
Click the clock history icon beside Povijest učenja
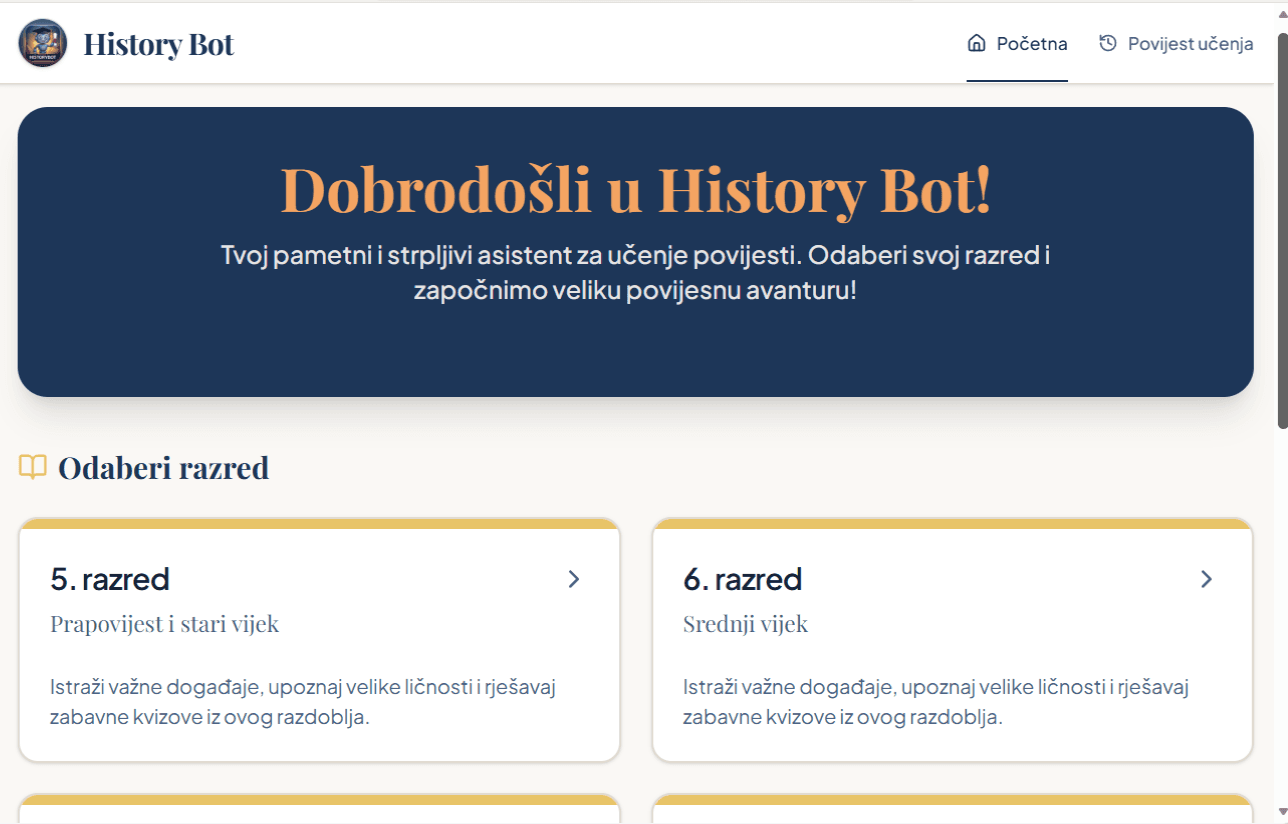point(1108,43)
